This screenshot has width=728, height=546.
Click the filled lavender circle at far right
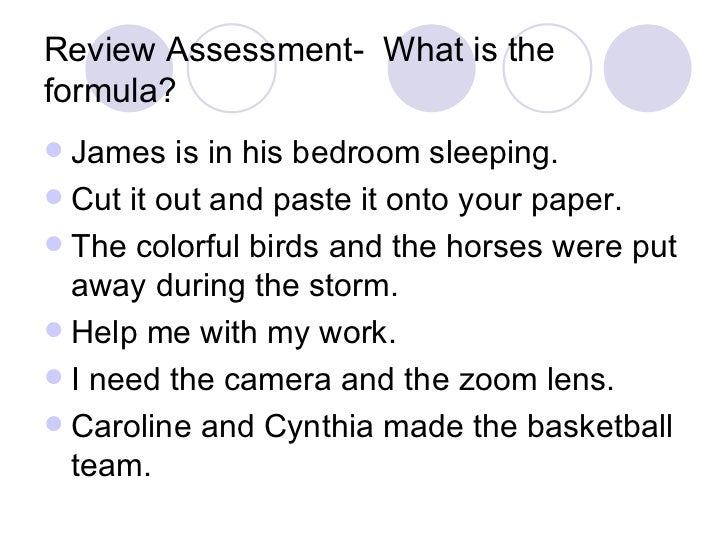pyautogui.click(x=647, y=68)
